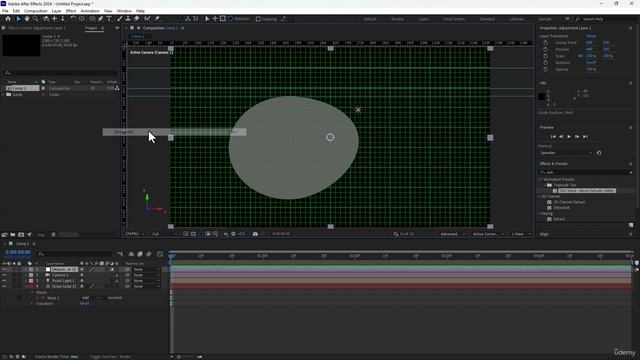Click the Info panel black color swatch

(x=542, y=97)
